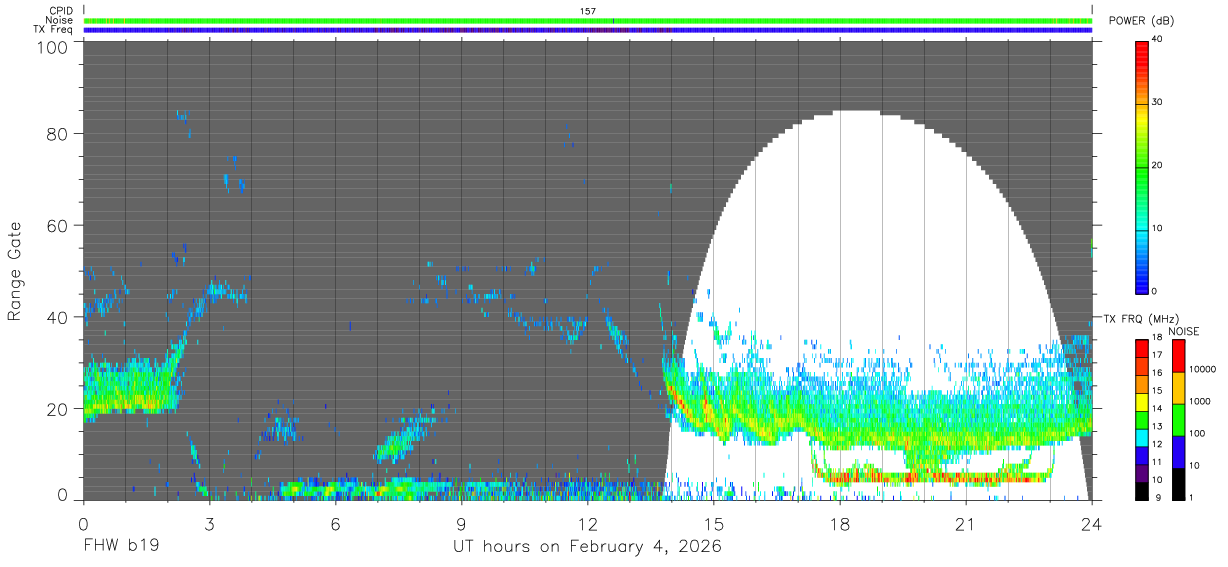Screen dimensions: 1228x567
Task: Click the '0' label on the UT hours axis
Action: [83, 524]
